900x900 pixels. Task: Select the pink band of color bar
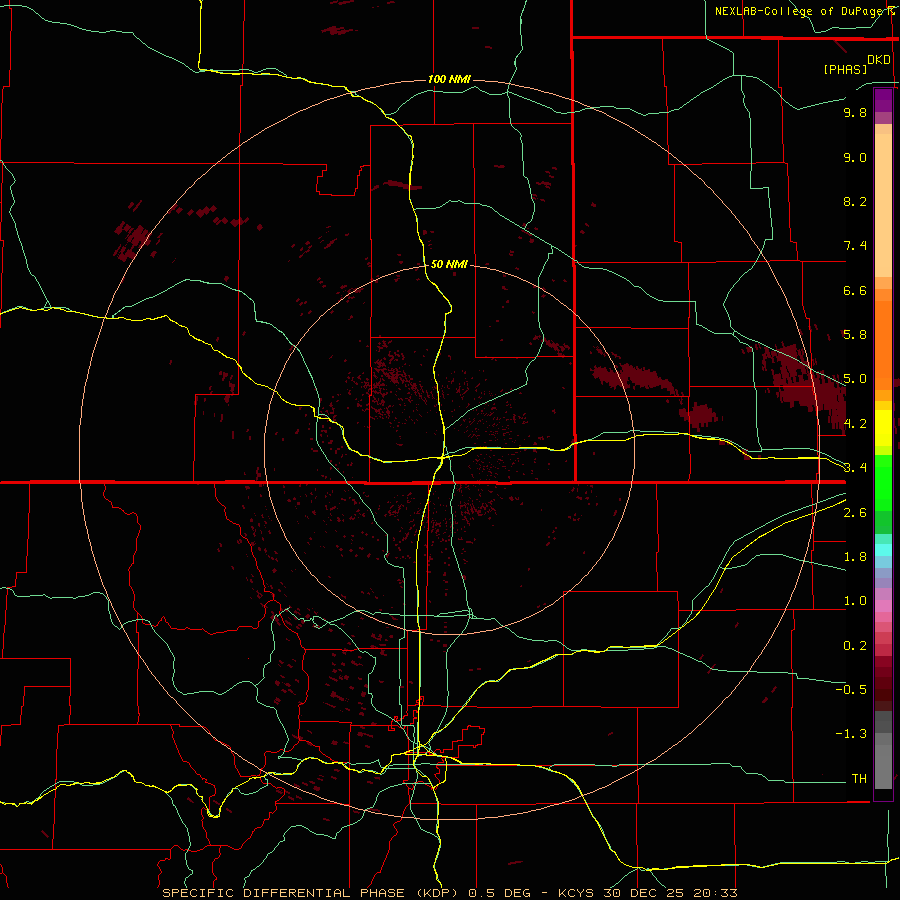pyautogui.click(x=883, y=606)
